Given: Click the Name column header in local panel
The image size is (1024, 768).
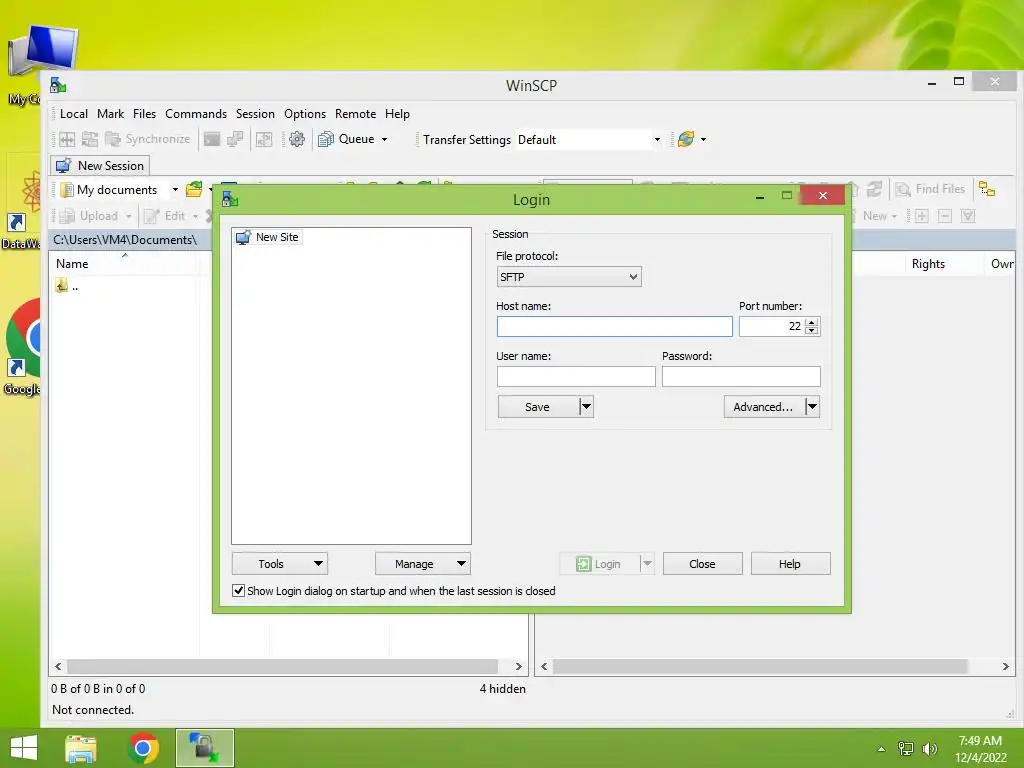Looking at the screenshot, I should click(x=124, y=264).
